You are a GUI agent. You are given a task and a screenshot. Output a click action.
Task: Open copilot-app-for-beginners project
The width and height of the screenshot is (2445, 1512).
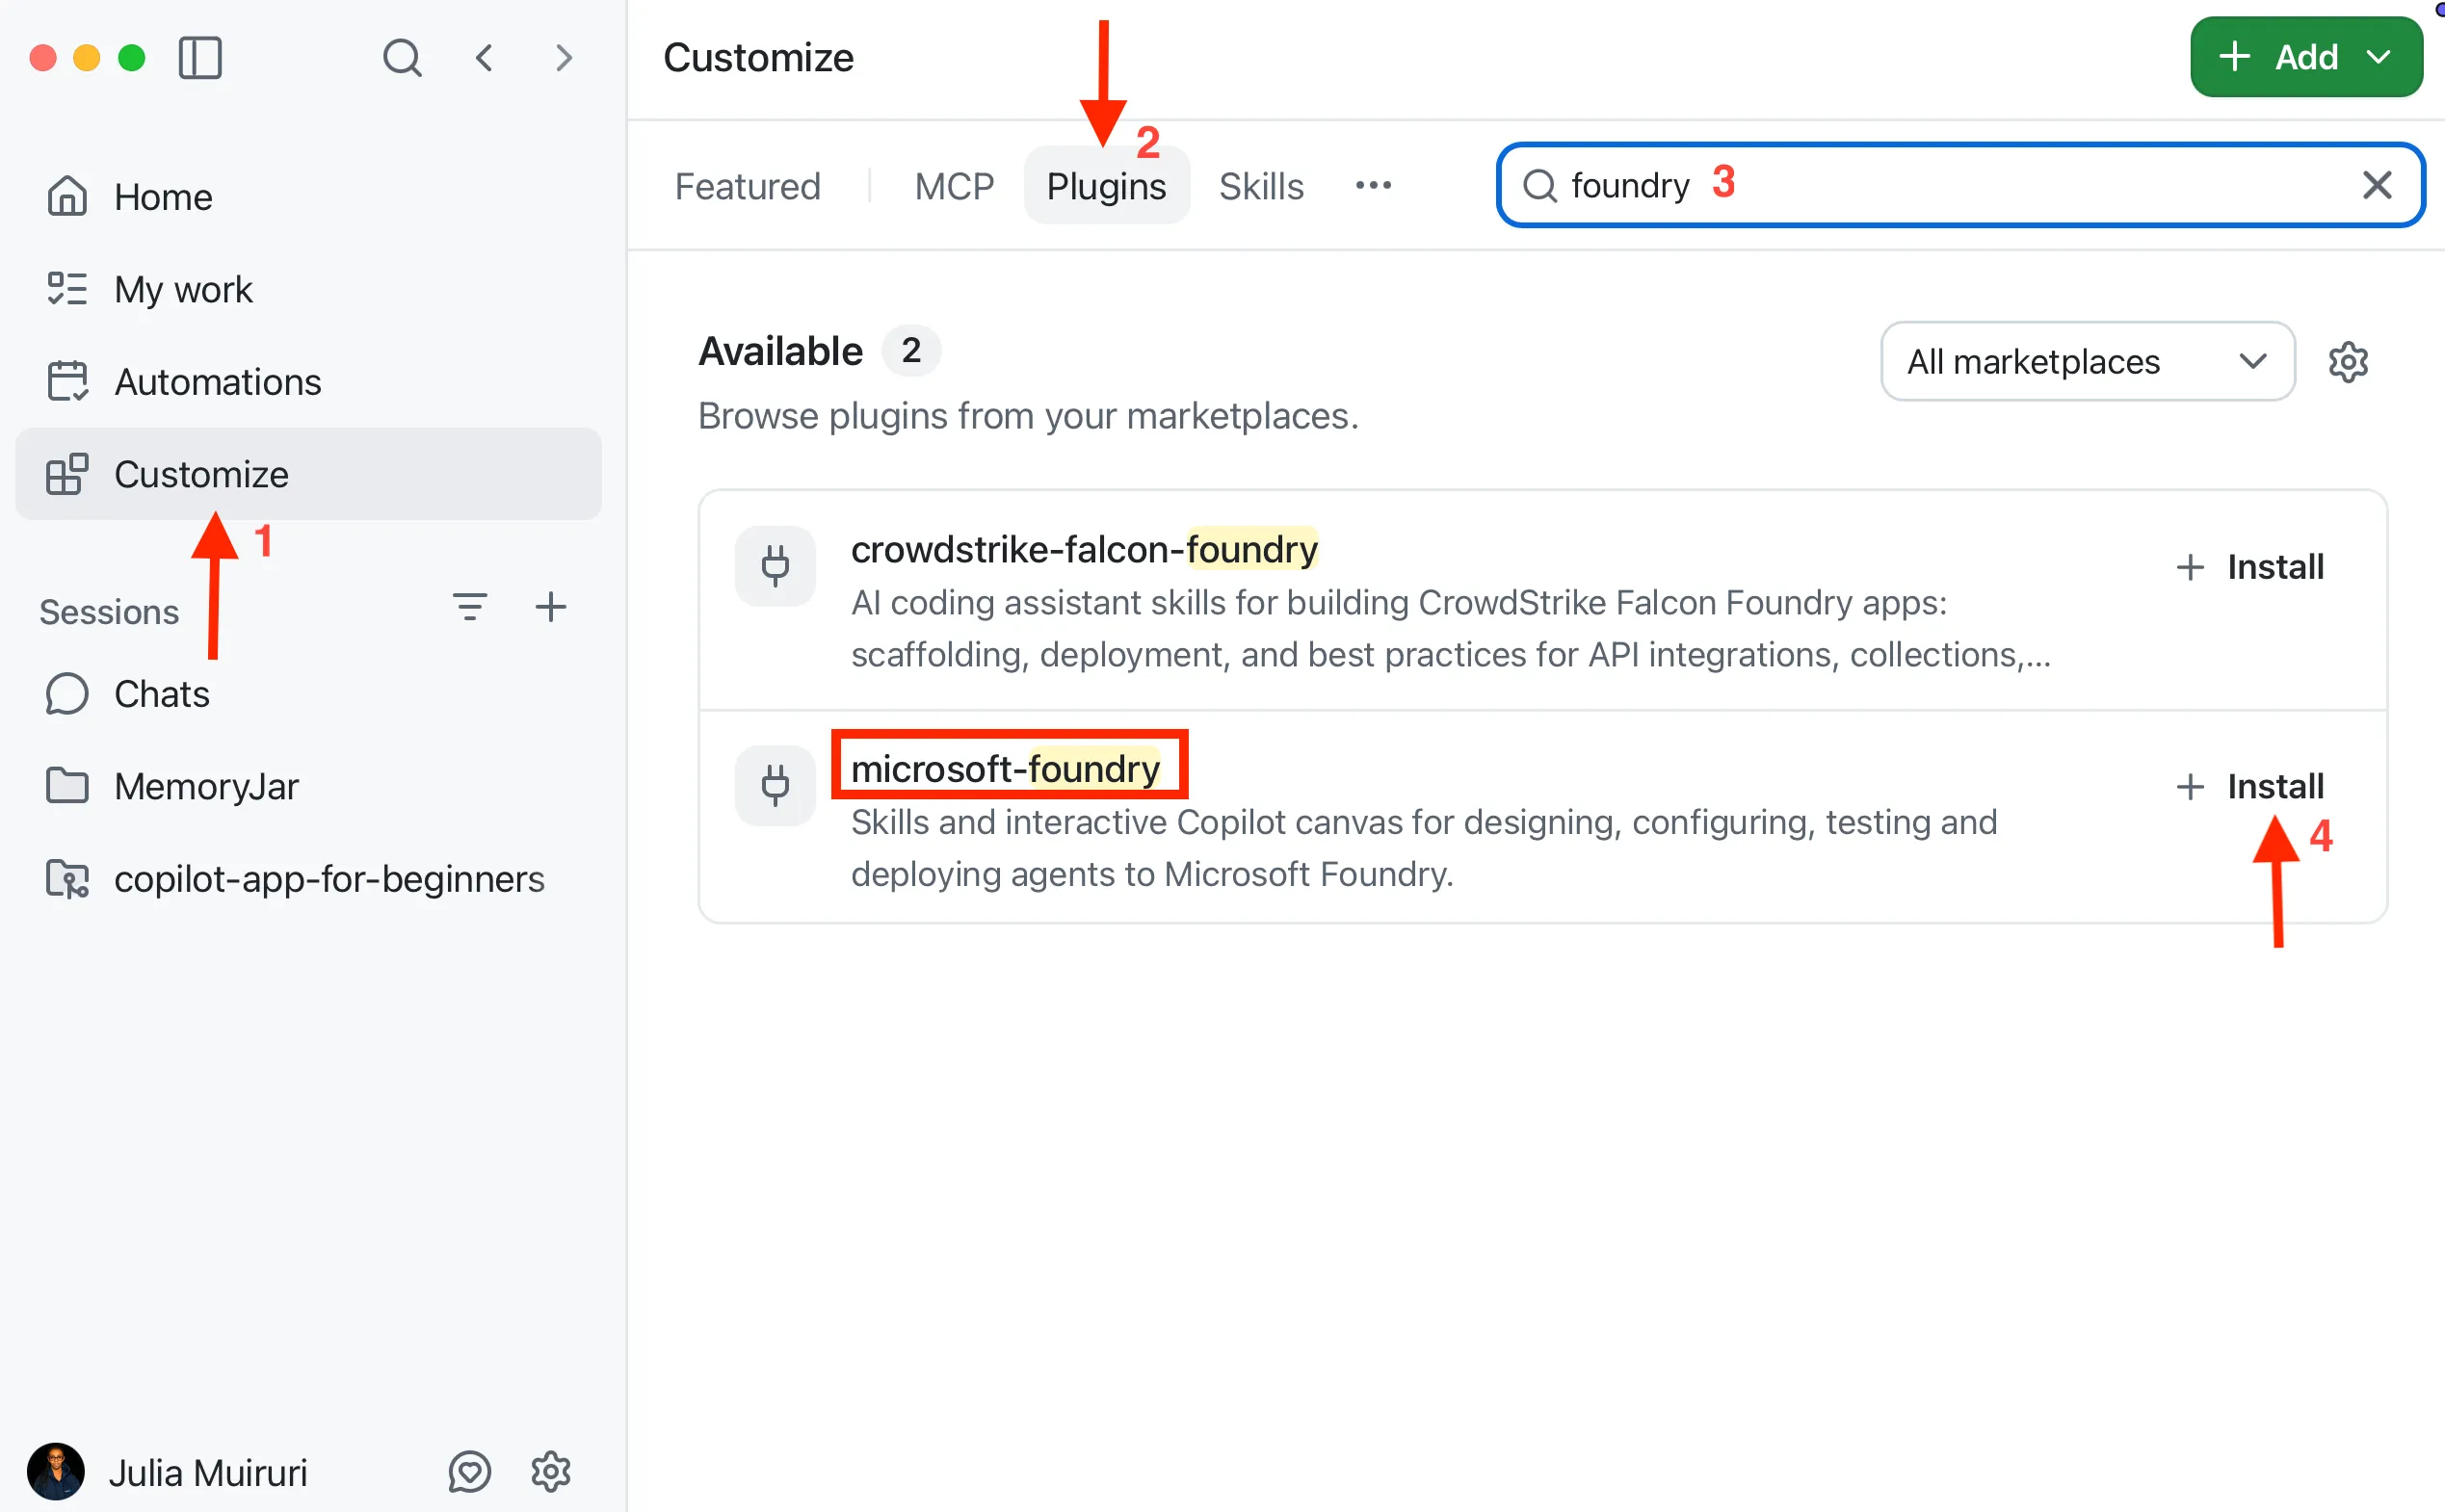pos(308,879)
